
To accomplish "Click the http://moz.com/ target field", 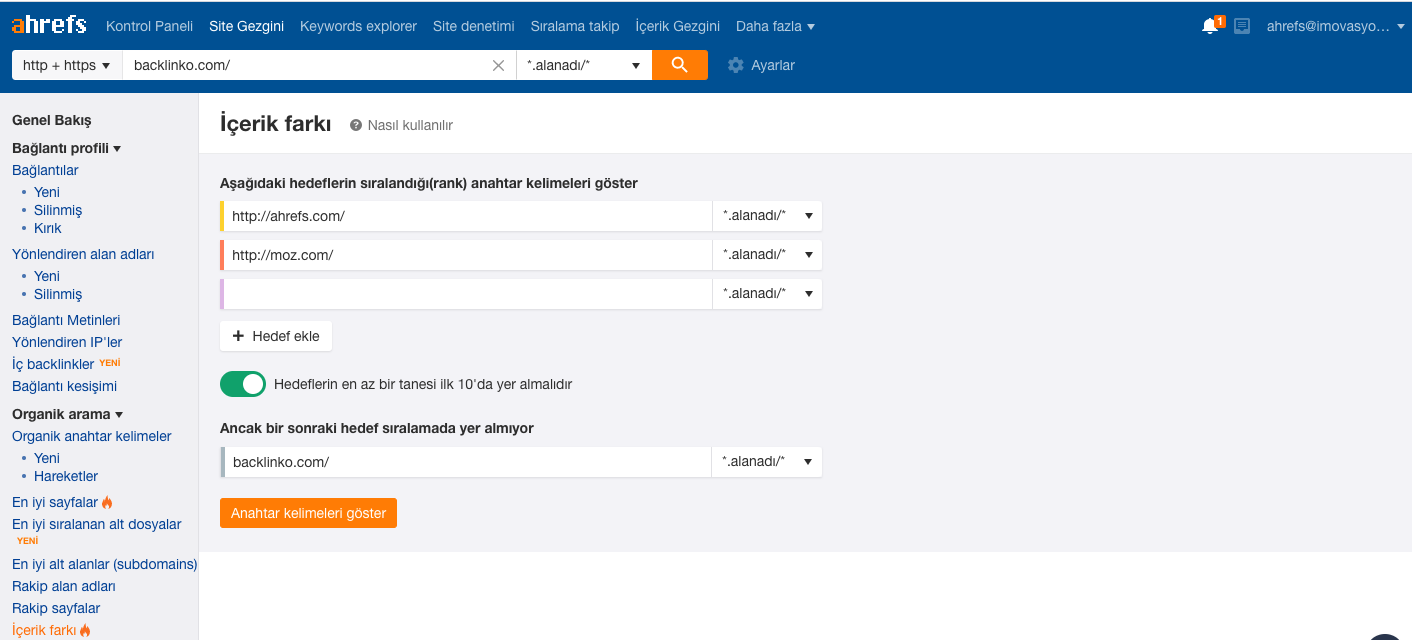I will [468, 255].
